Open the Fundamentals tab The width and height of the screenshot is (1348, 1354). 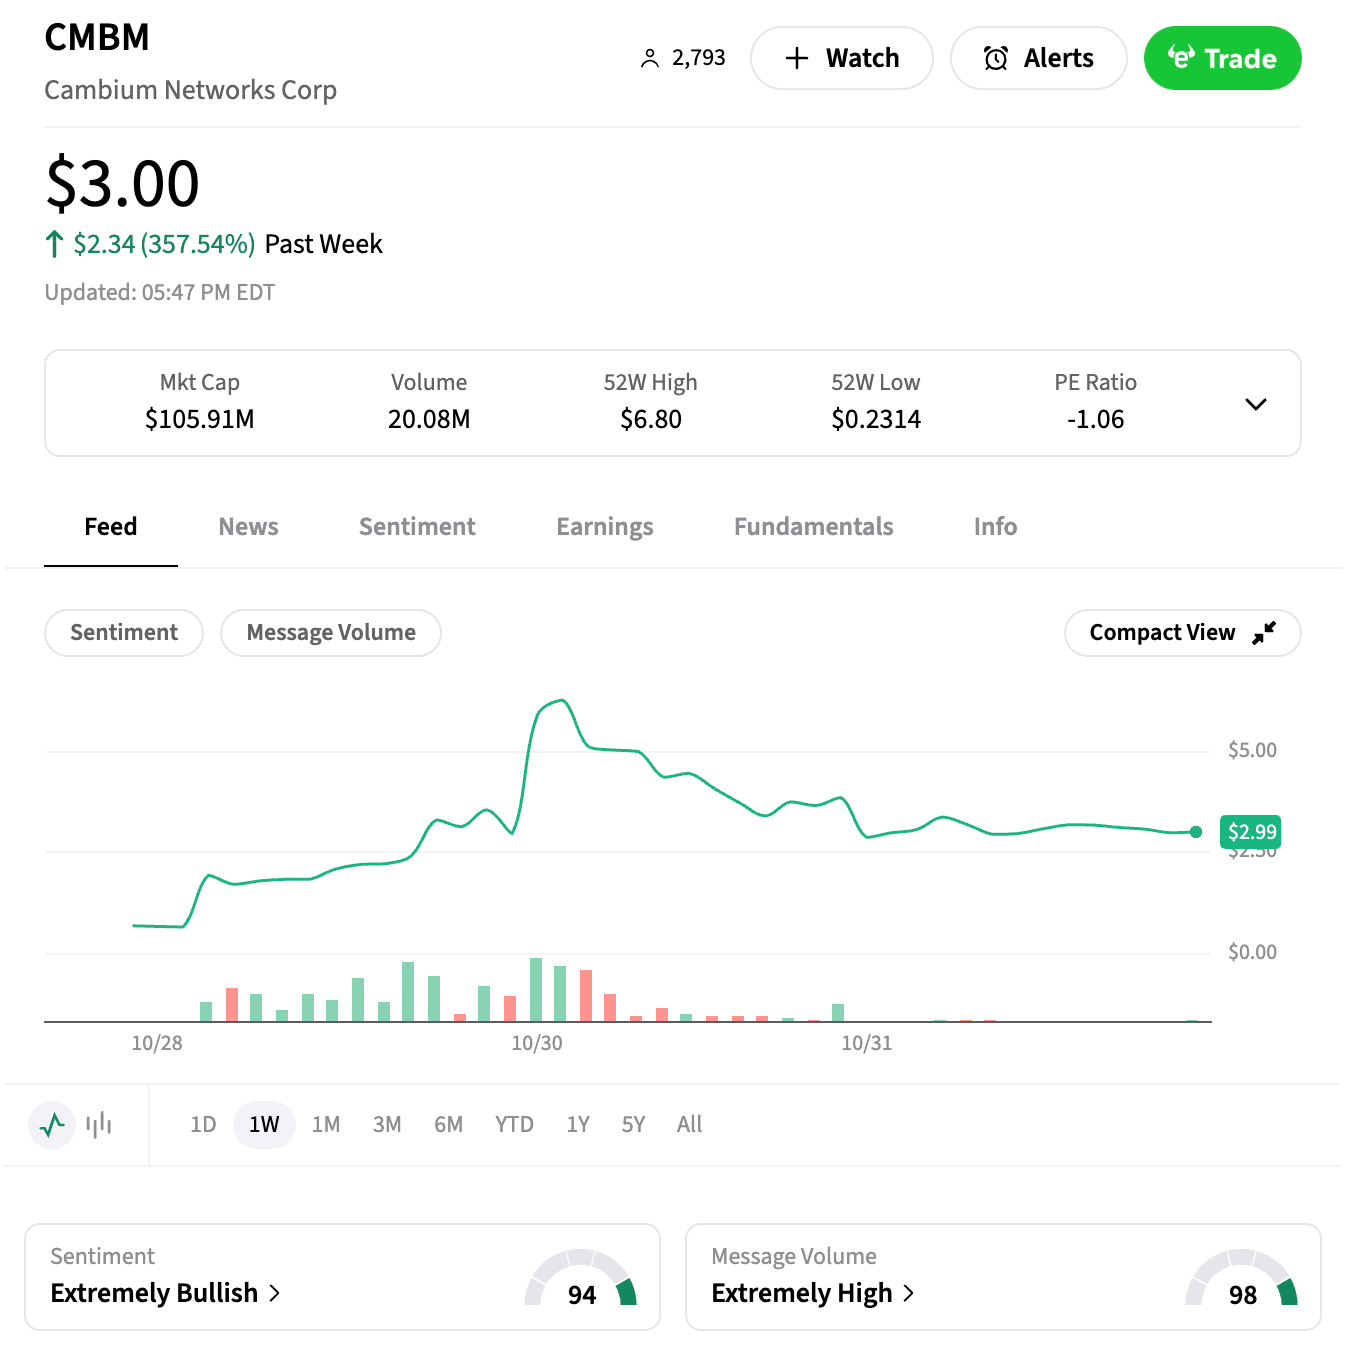813,527
